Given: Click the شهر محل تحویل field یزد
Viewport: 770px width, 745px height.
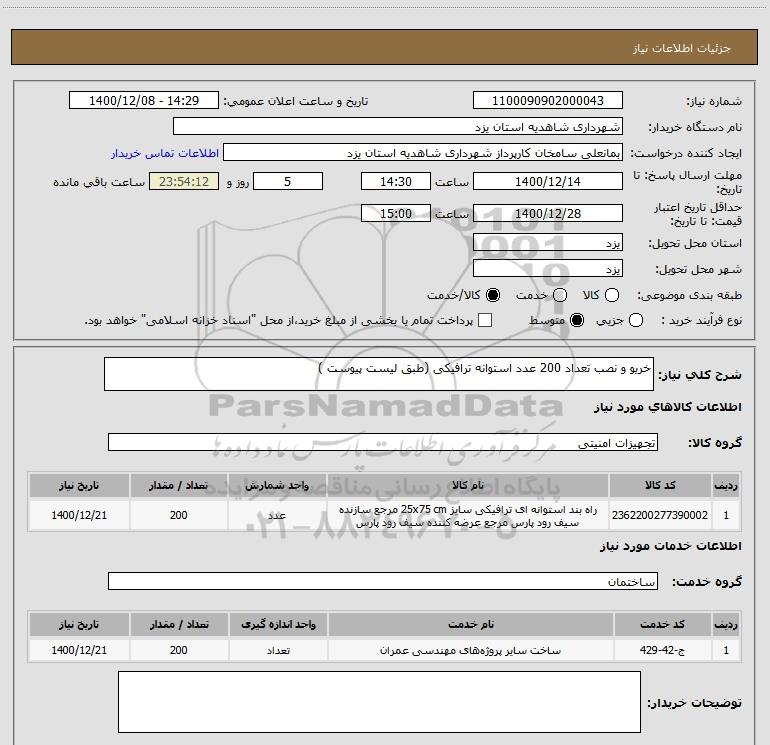Looking at the screenshot, I should 548,269.
